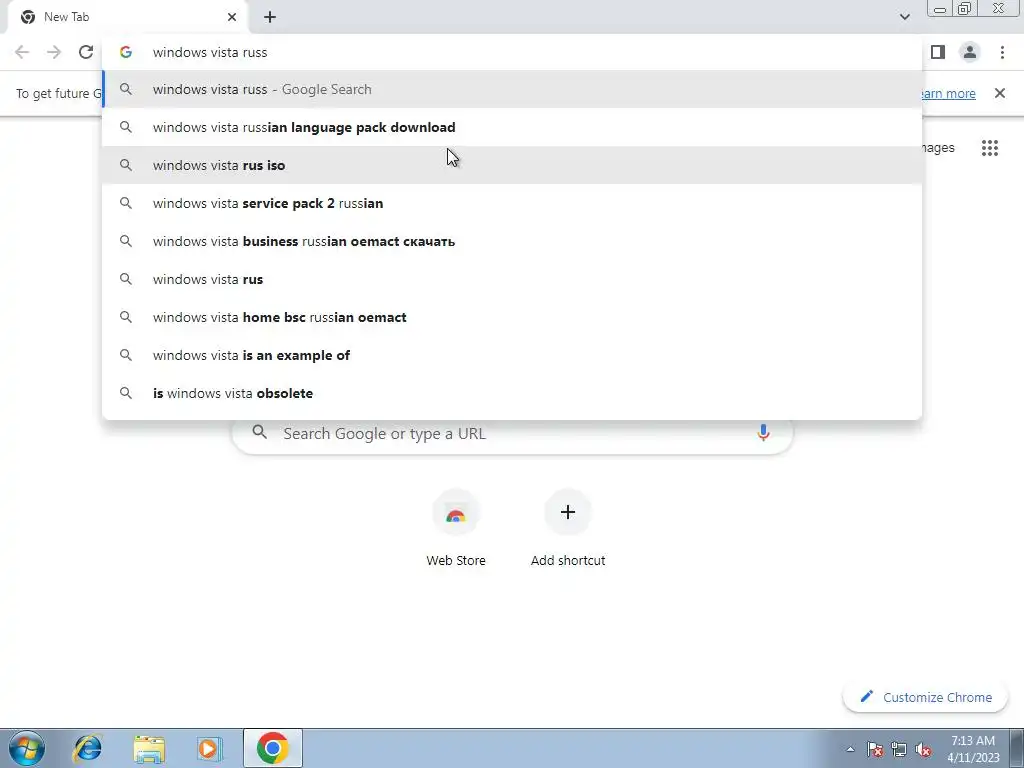Open the Chrome profile avatar menu
Screen dimensions: 1024x768
970,52
